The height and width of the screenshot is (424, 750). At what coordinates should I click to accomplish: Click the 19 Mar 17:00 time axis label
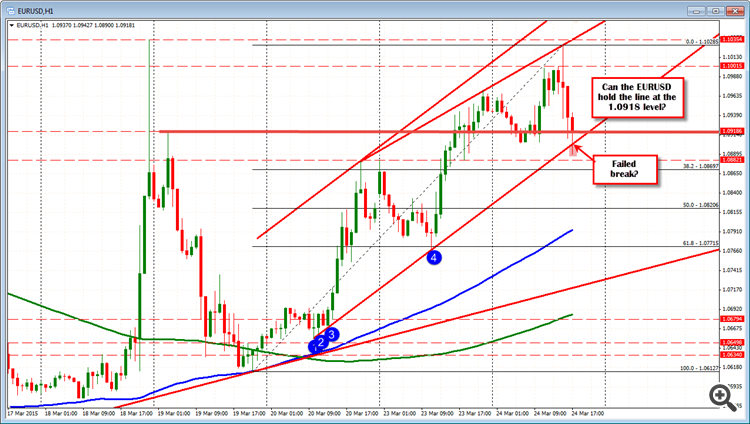(x=249, y=413)
